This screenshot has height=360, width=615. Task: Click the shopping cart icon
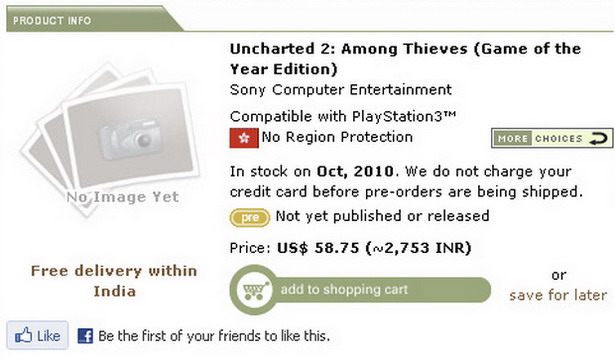255,290
